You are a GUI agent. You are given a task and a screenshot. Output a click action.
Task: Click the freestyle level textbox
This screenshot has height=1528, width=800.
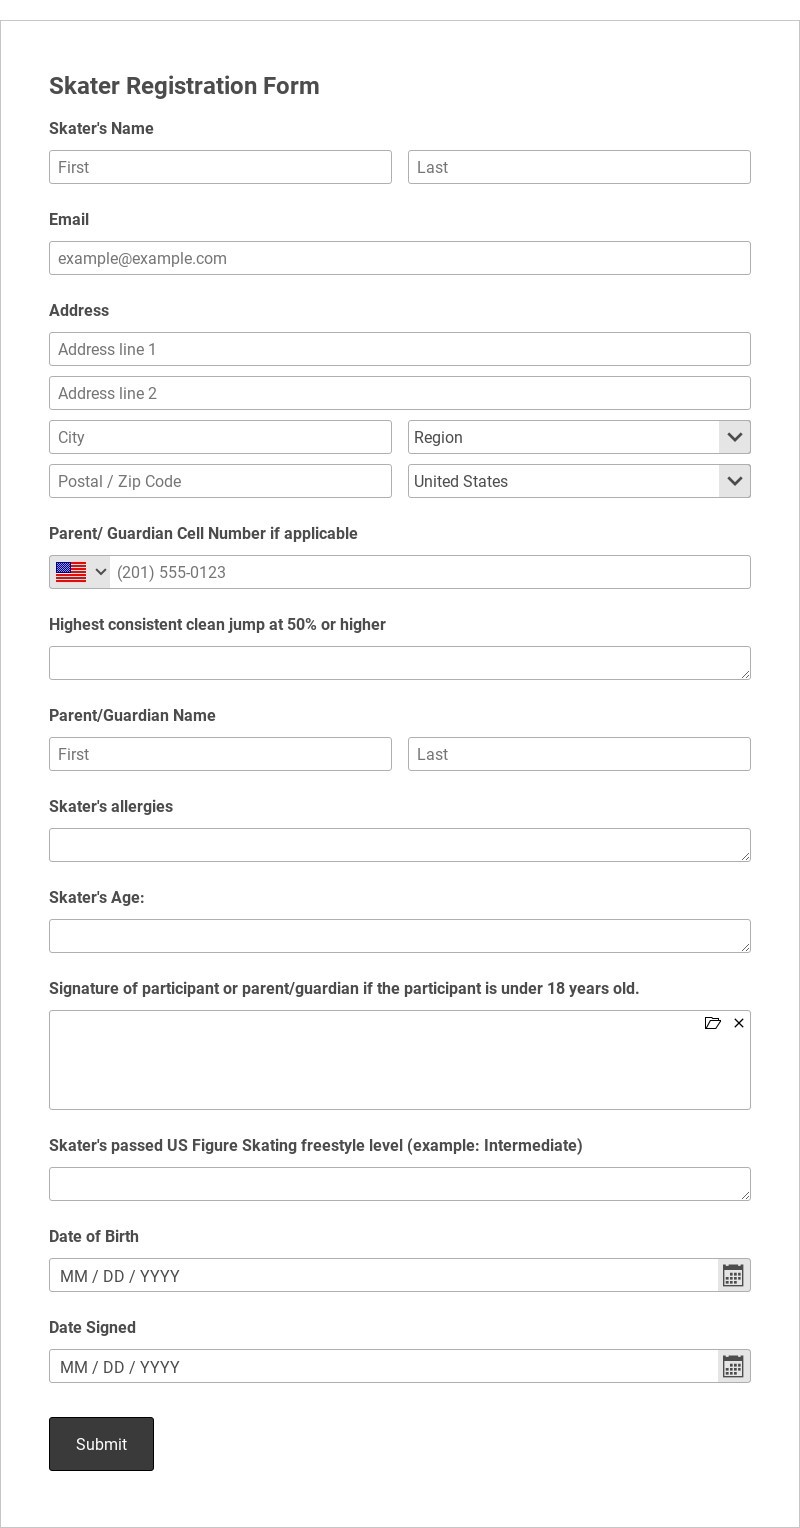tap(400, 1184)
